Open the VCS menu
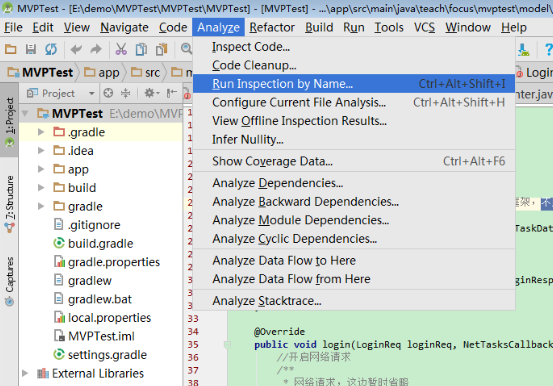Image resolution: width=553 pixels, height=386 pixels. (424, 28)
